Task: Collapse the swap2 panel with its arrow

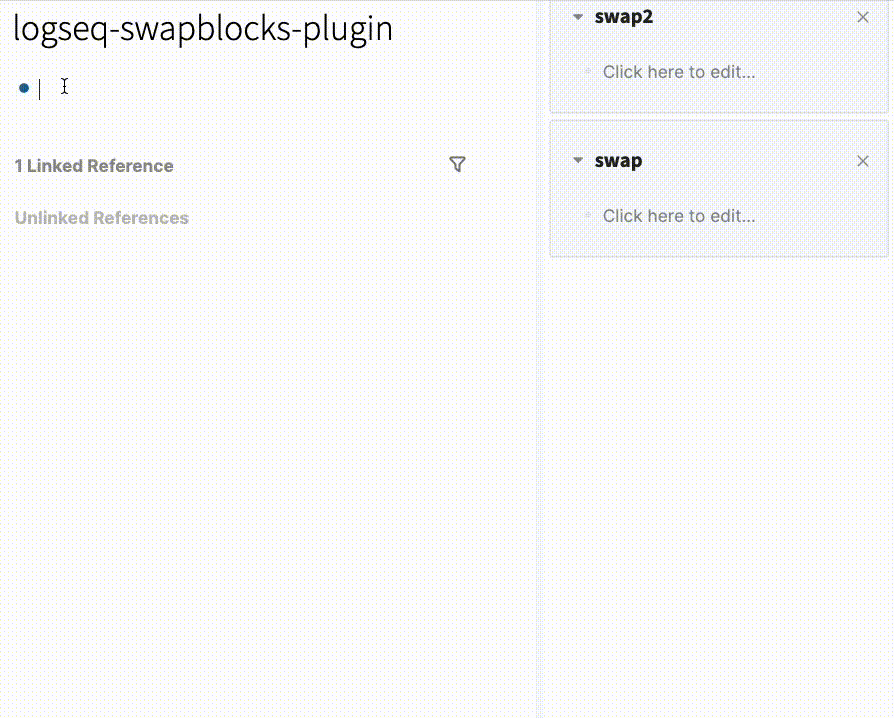Action: [x=577, y=17]
